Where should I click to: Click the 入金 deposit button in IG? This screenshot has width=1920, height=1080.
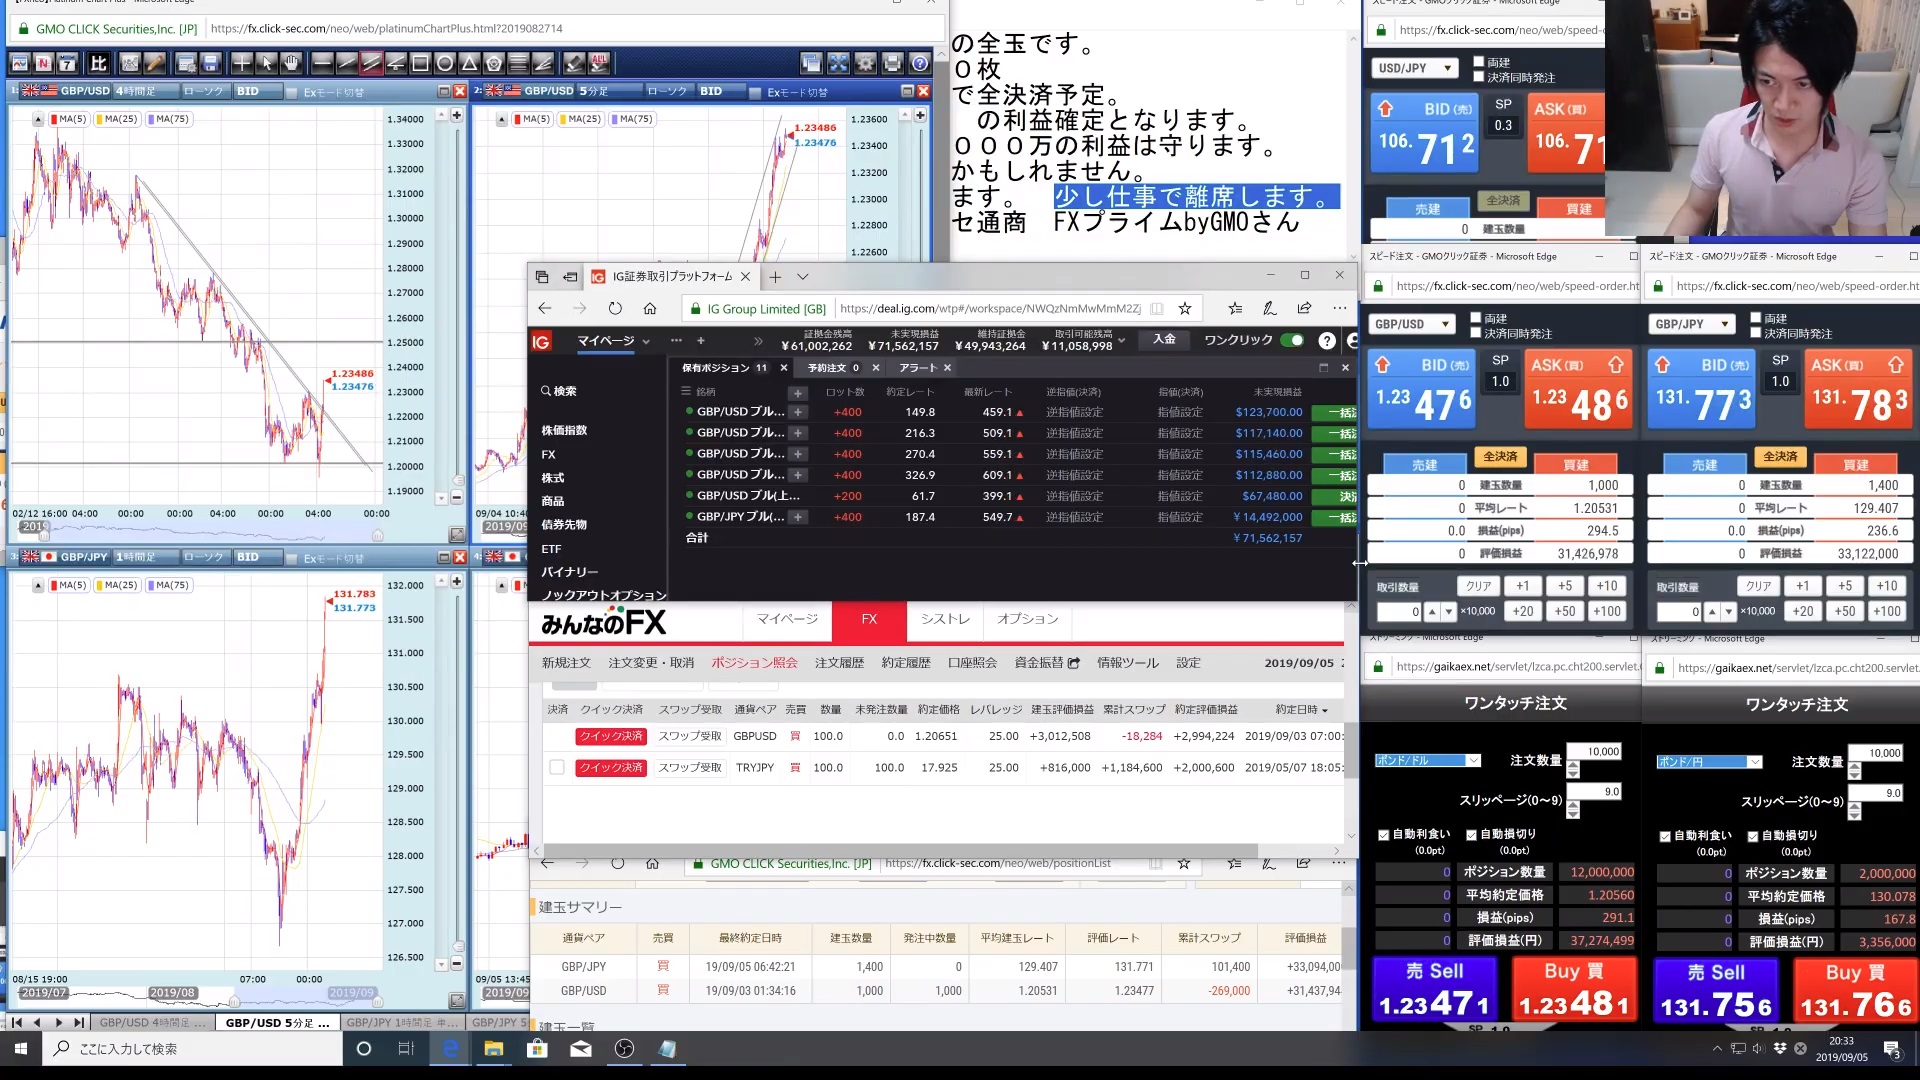coord(1165,340)
